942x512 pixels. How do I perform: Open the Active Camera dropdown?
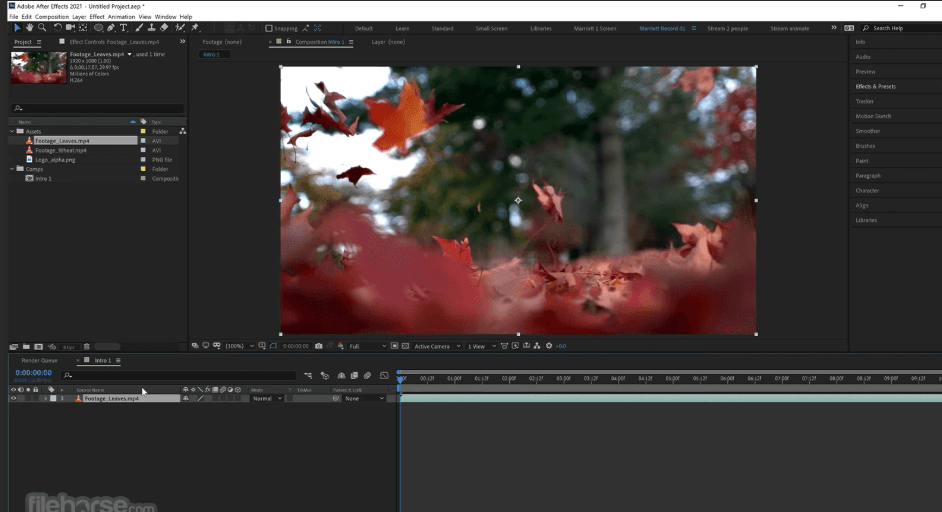click(x=437, y=346)
